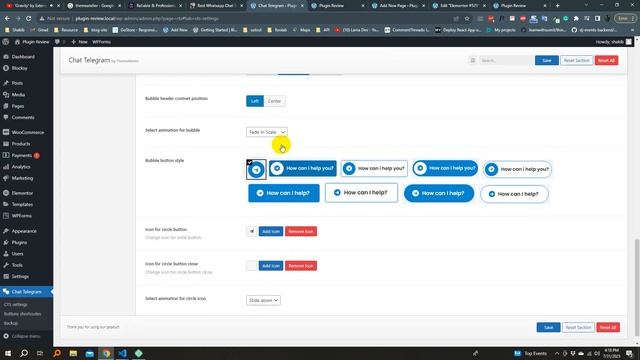Click the page vertical scrollbar
640x360 pixels.
coord(637,286)
